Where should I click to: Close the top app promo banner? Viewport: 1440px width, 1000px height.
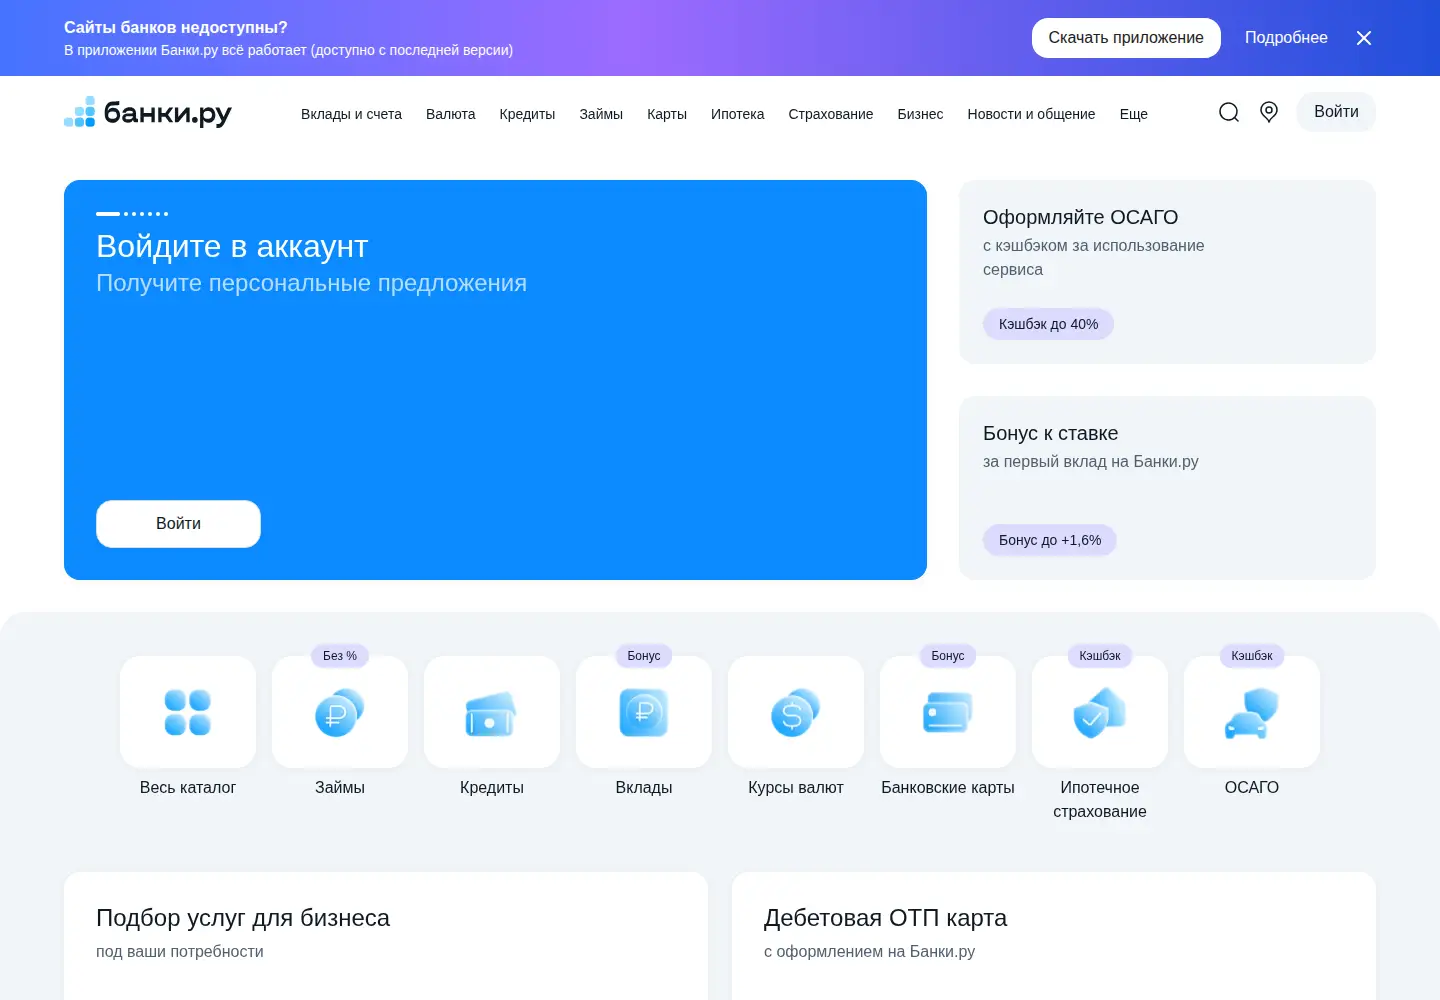point(1364,38)
